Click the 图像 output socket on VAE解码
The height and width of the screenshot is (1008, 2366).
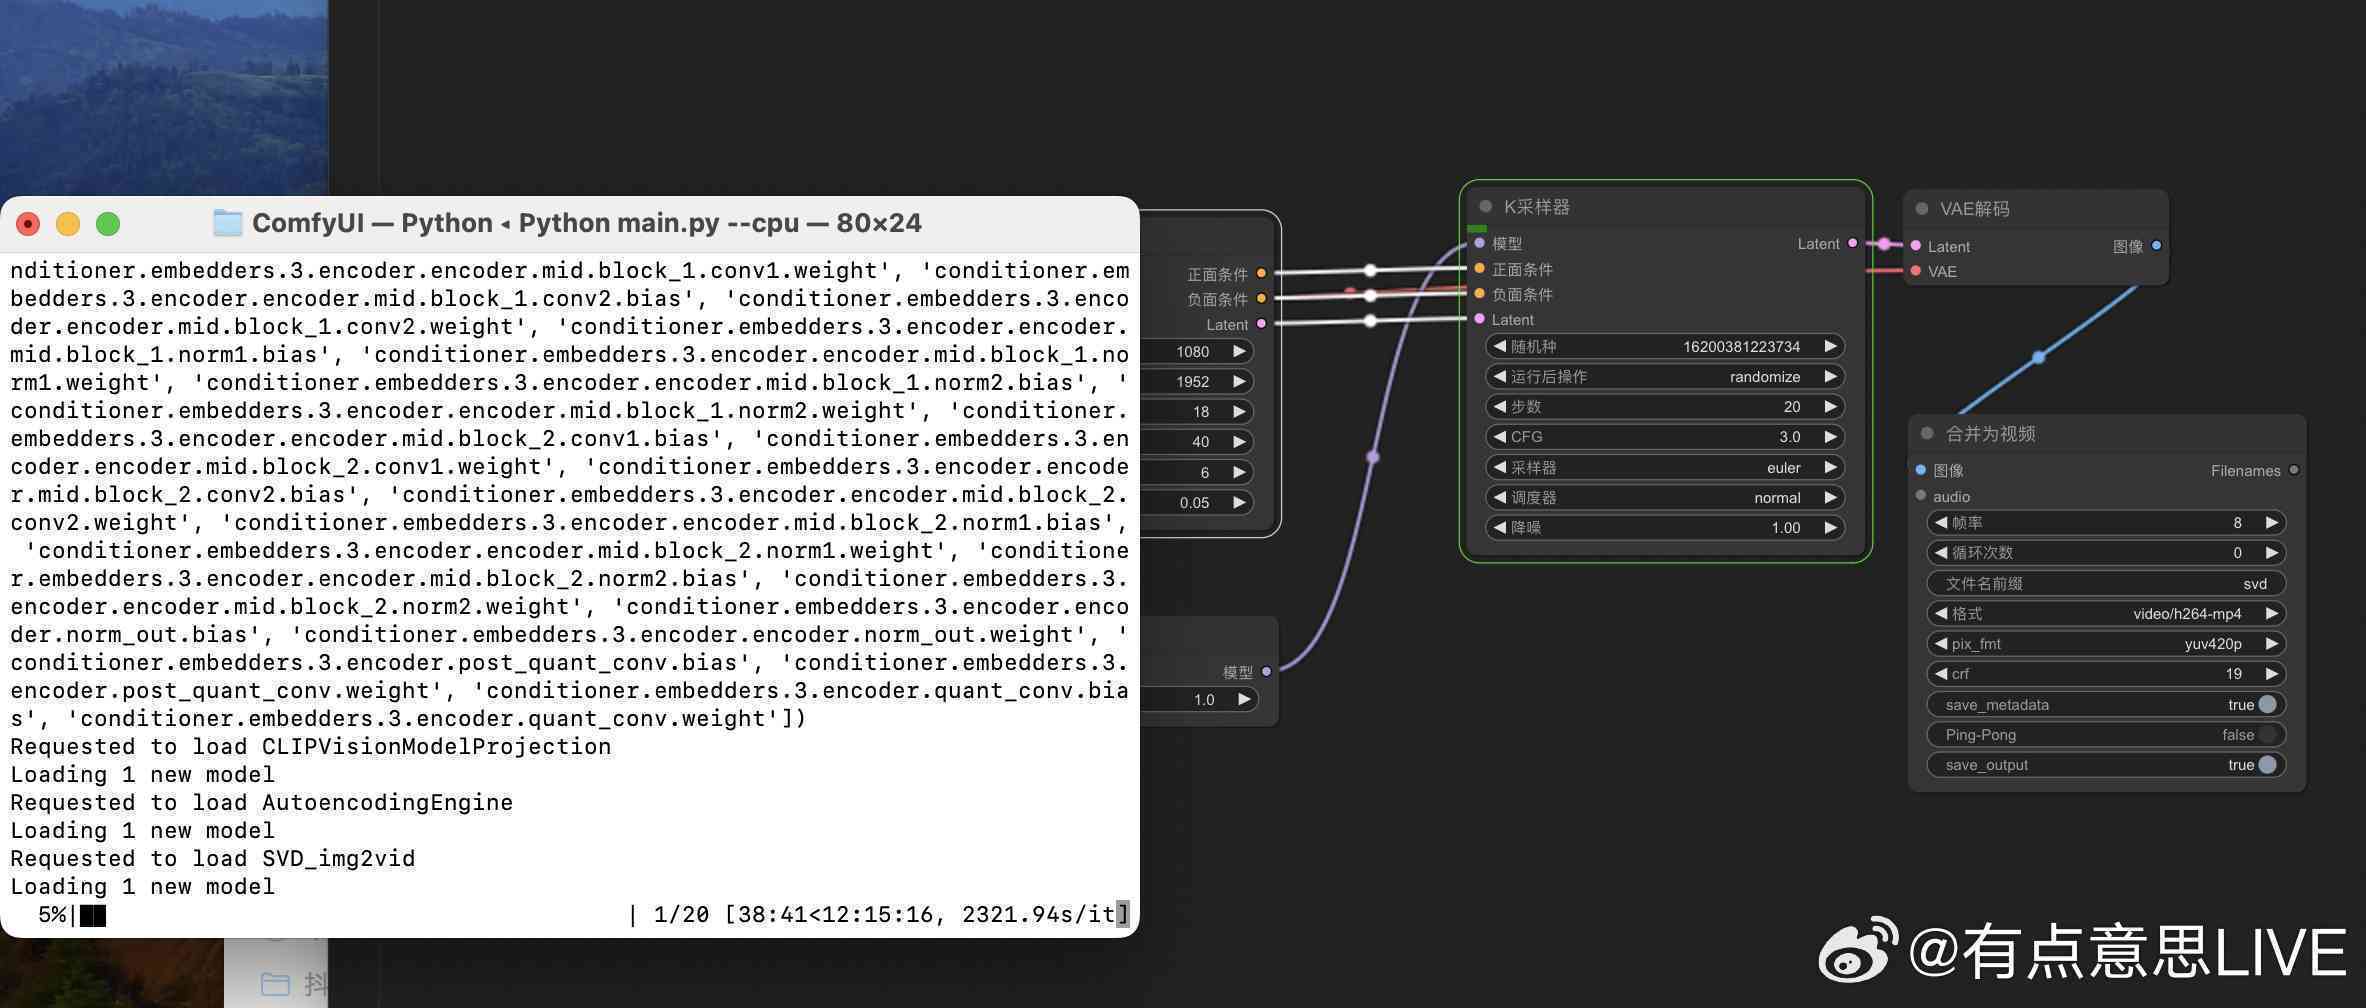pyautogui.click(x=2156, y=246)
